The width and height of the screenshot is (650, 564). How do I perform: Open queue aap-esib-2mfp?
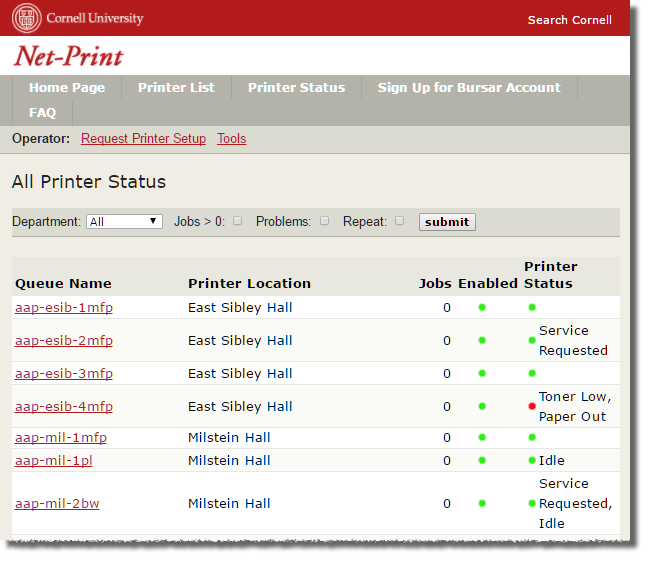pos(64,341)
